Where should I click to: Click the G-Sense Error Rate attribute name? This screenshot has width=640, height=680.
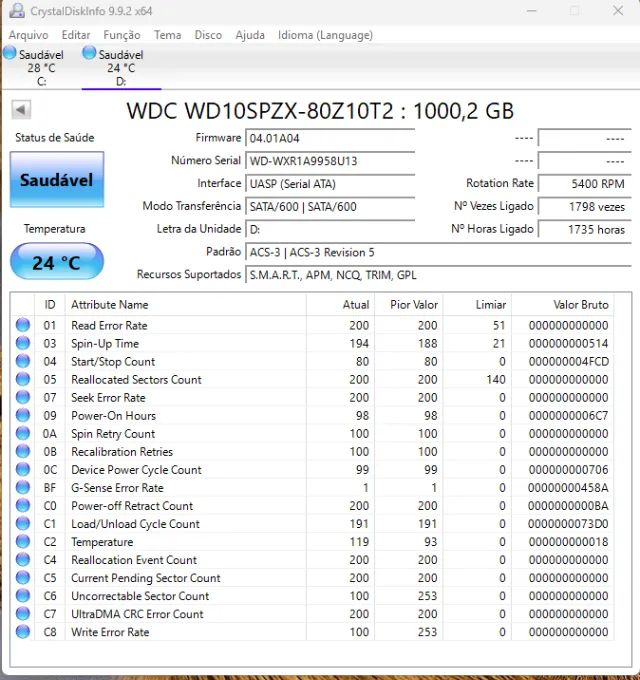tap(118, 488)
